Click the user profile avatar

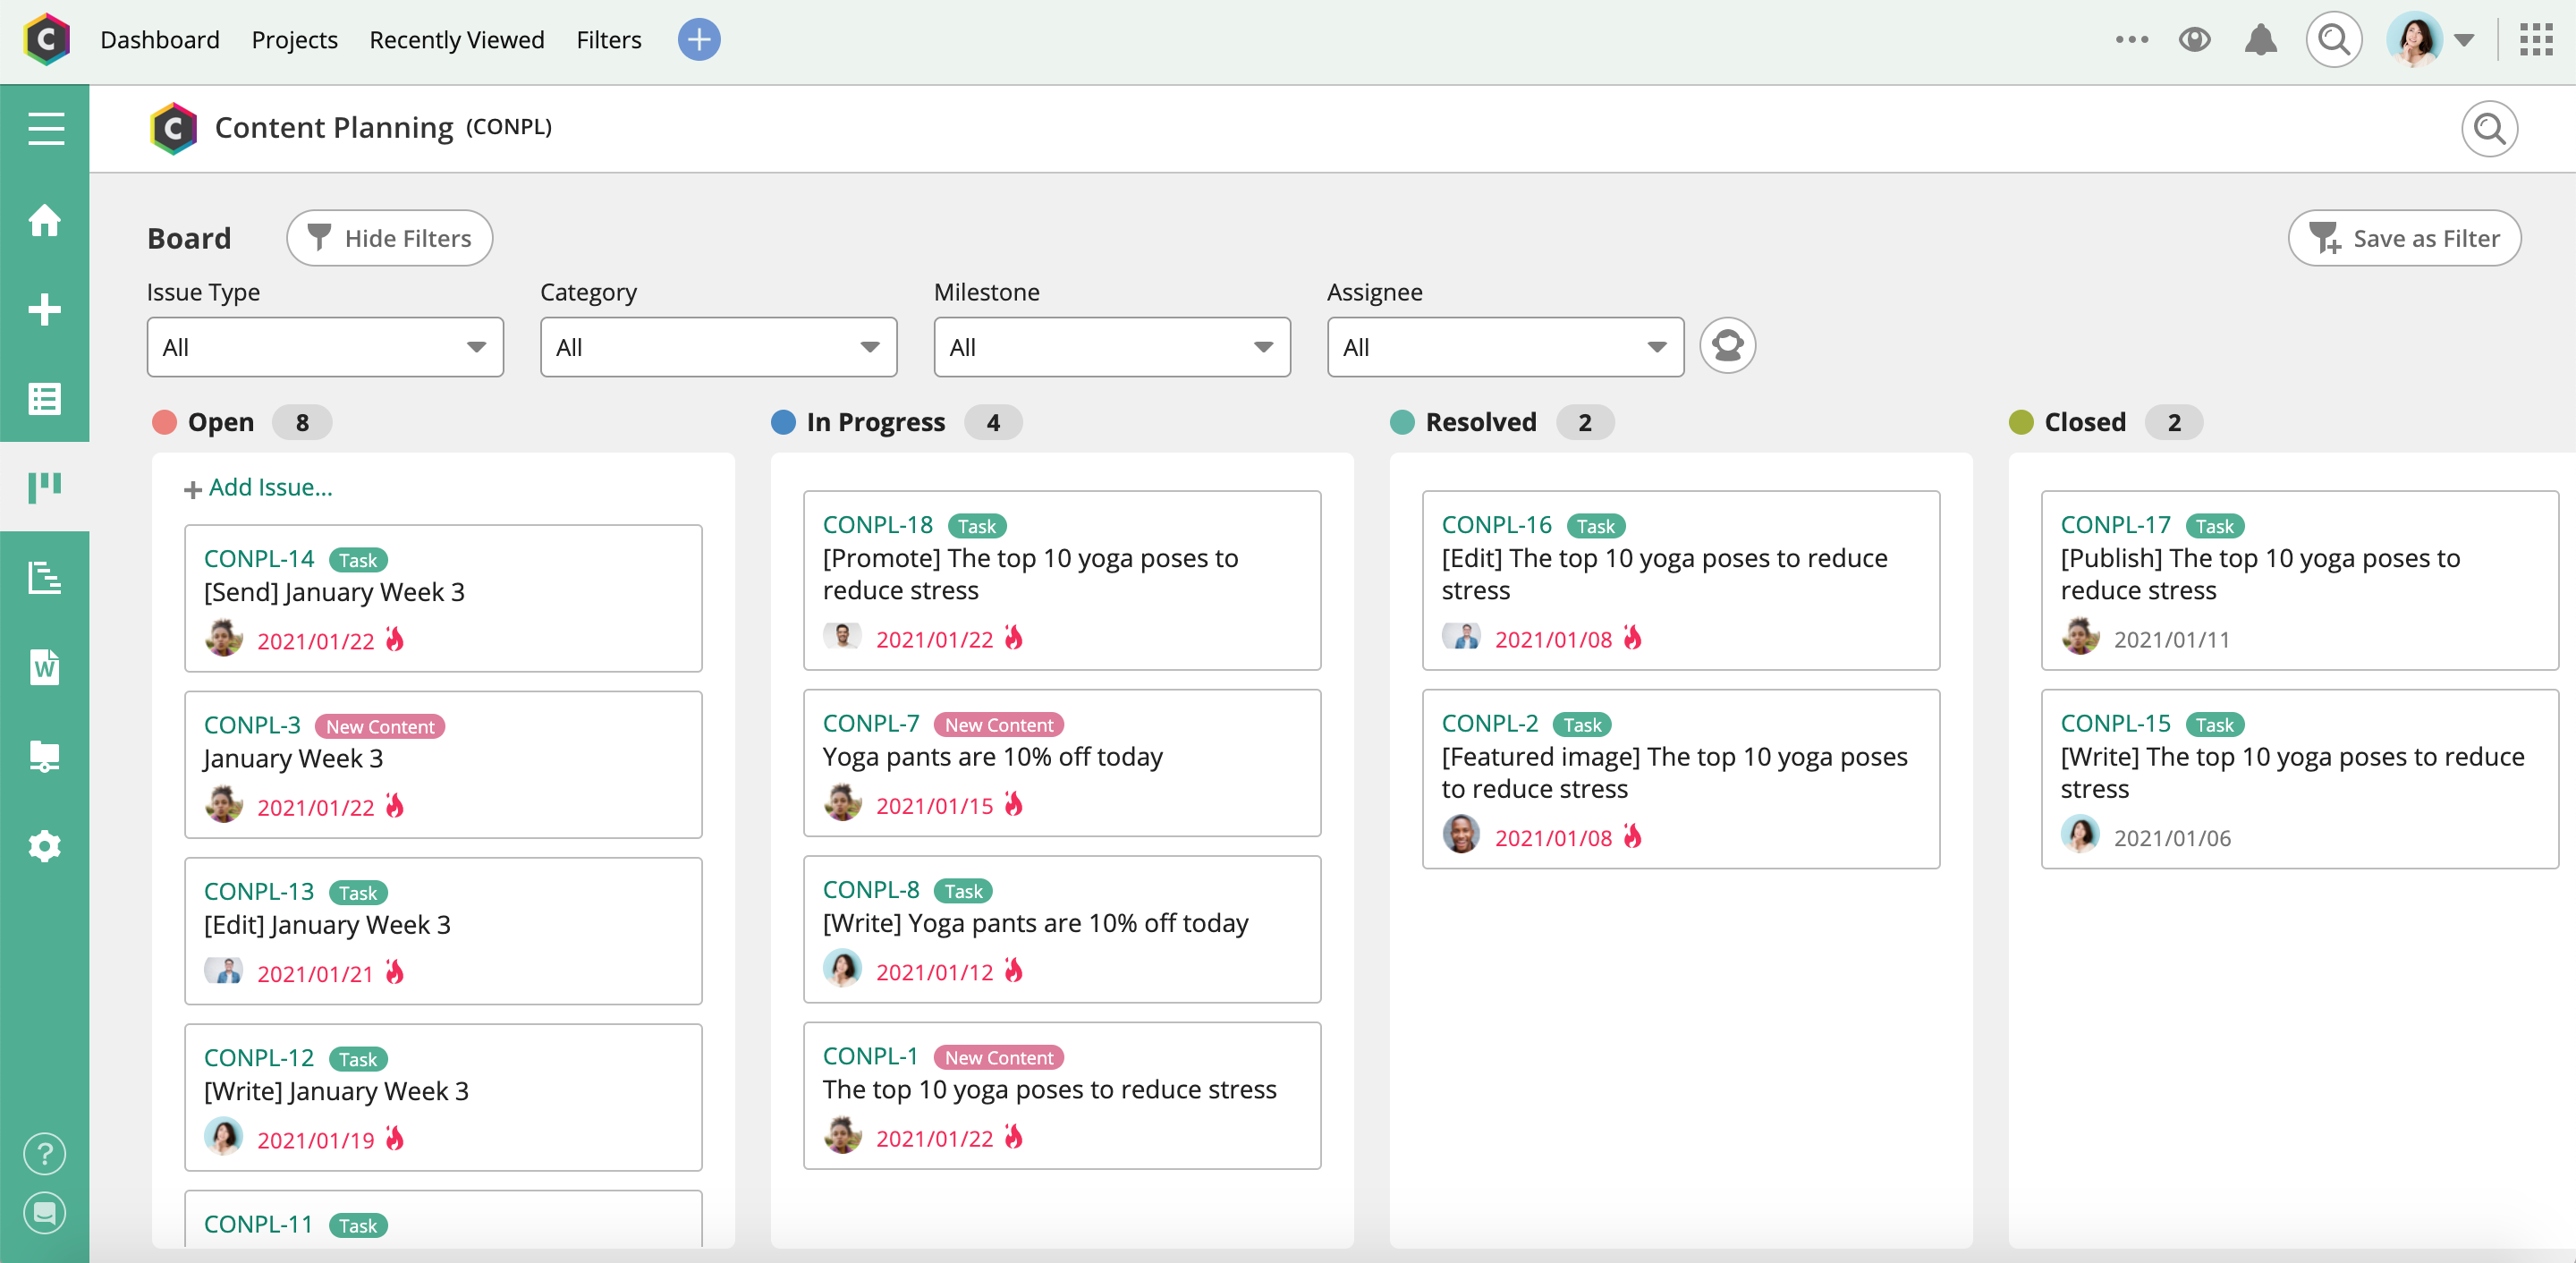(x=2414, y=40)
